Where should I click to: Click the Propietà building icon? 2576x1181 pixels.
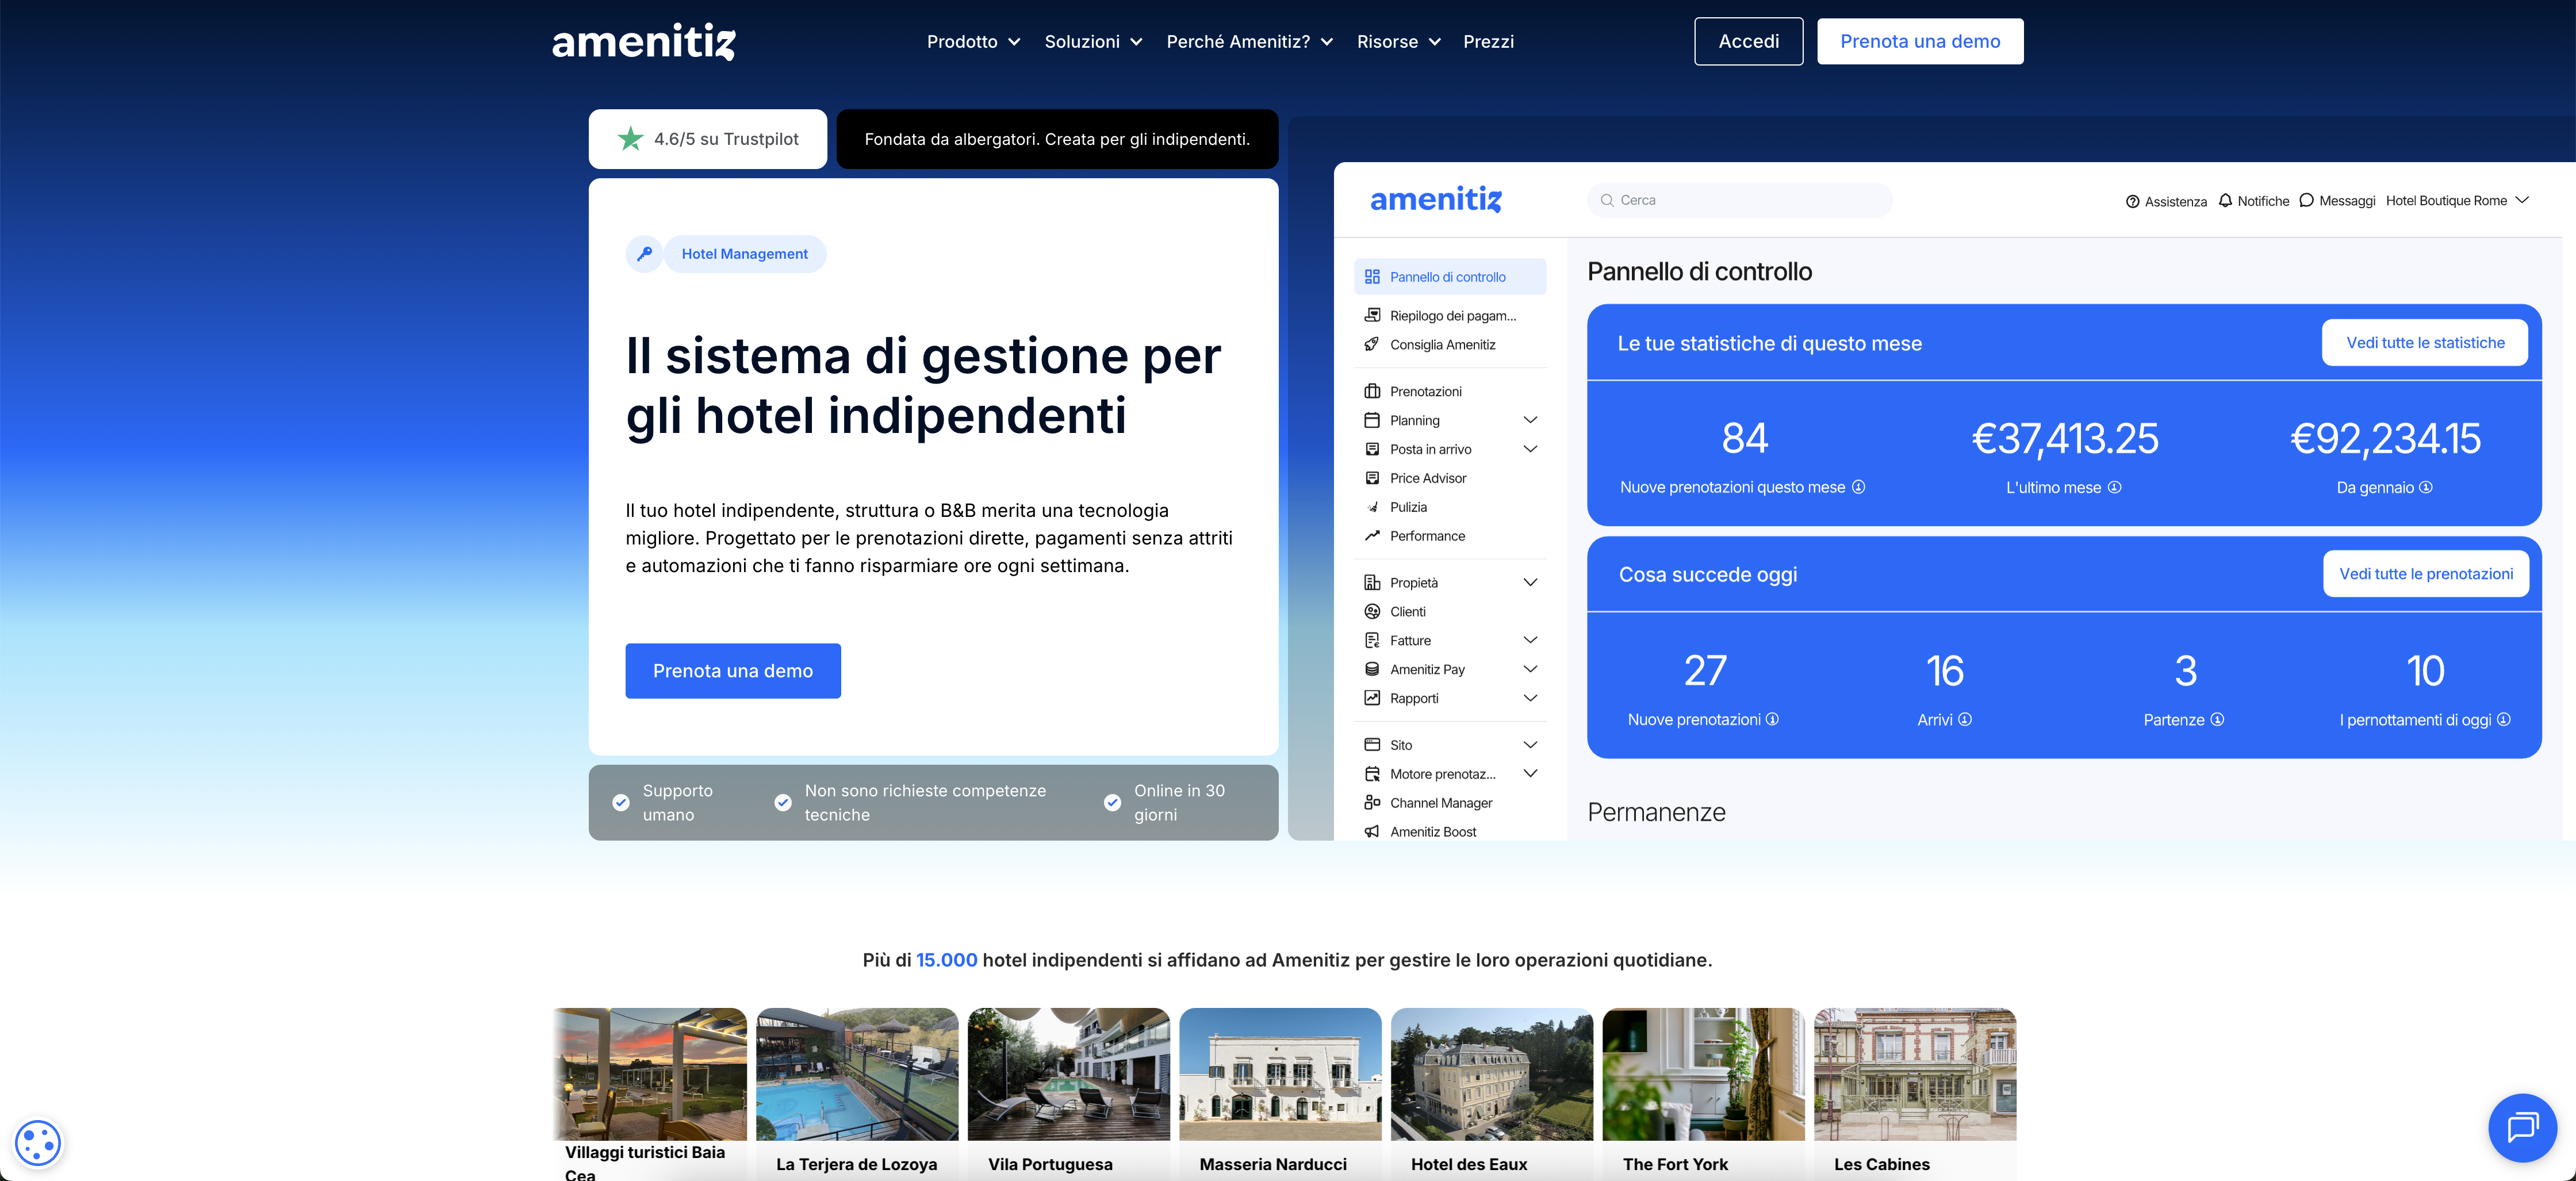[1372, 582]
